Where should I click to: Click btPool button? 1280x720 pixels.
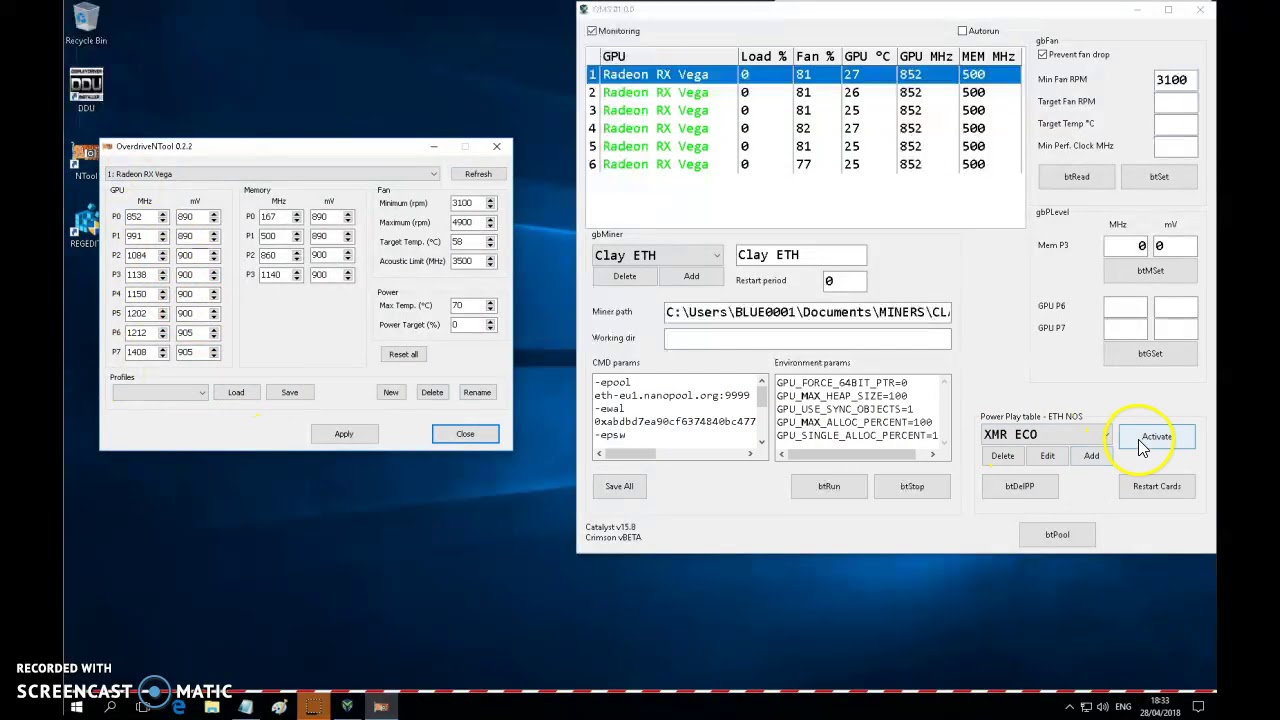click(1057, 535)
